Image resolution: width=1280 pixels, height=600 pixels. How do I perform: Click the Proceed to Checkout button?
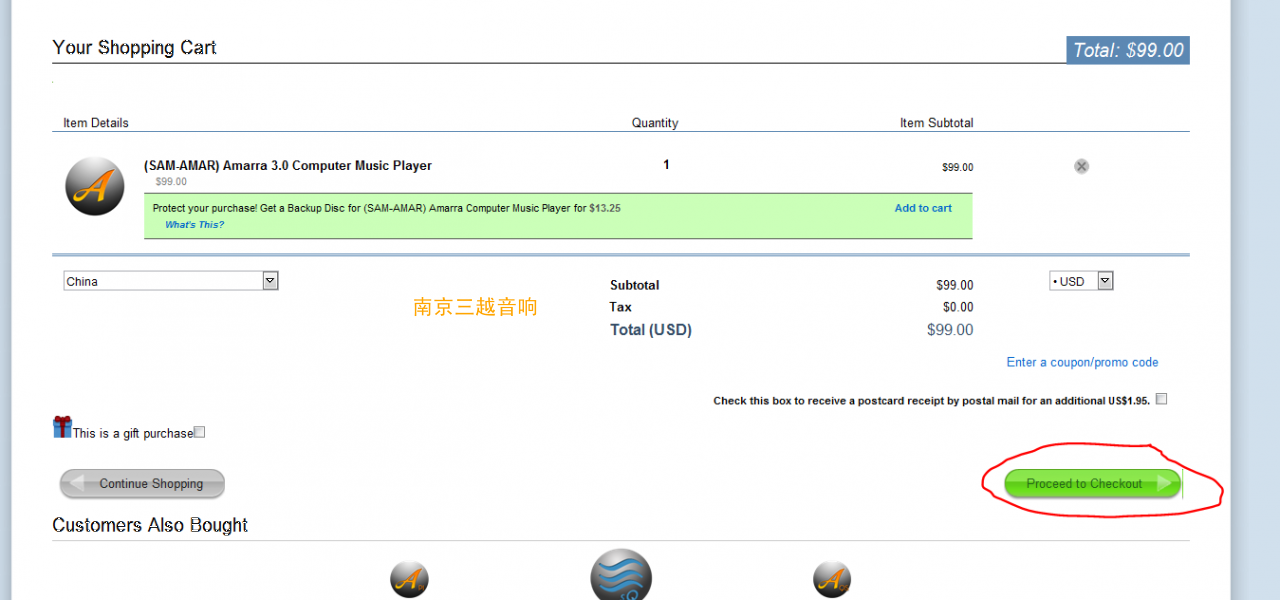1093,484
